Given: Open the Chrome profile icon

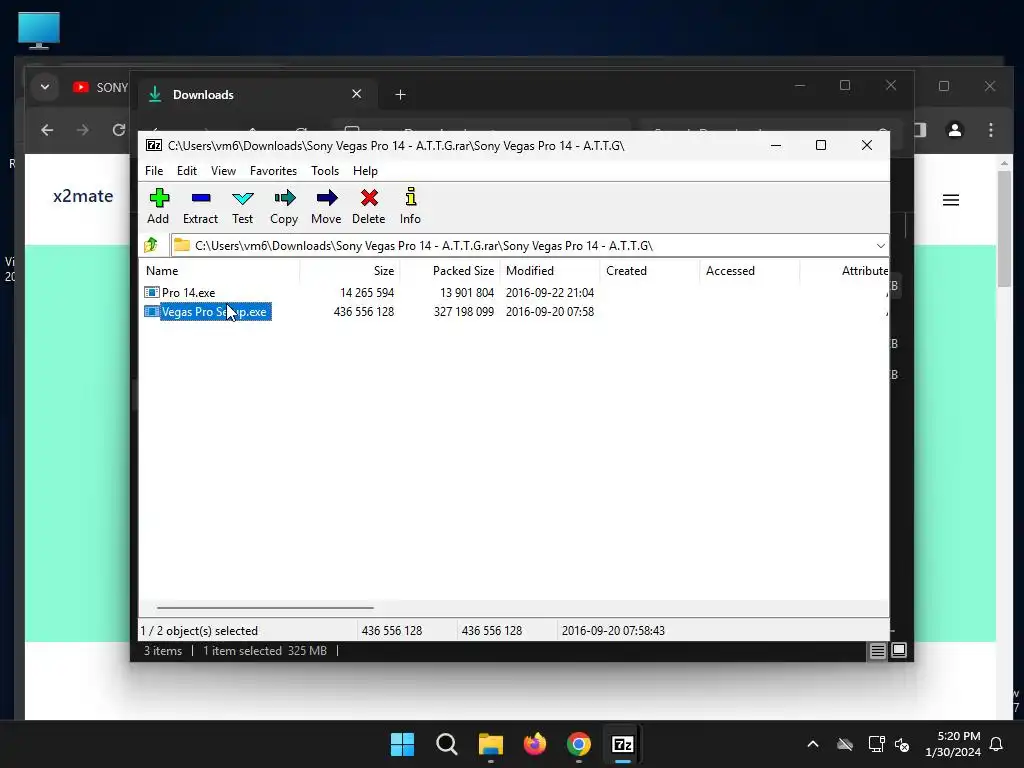Looking at the screenshot, I should (x=955, y=130).
